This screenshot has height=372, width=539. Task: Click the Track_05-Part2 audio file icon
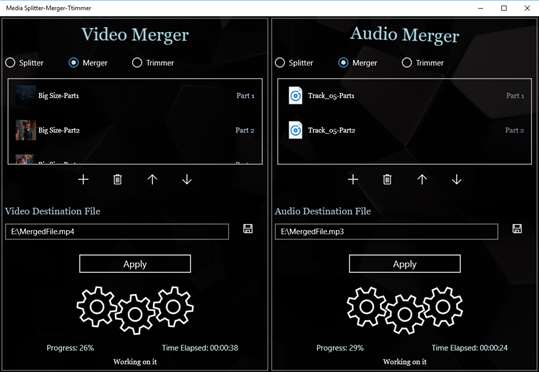(295, 130)
